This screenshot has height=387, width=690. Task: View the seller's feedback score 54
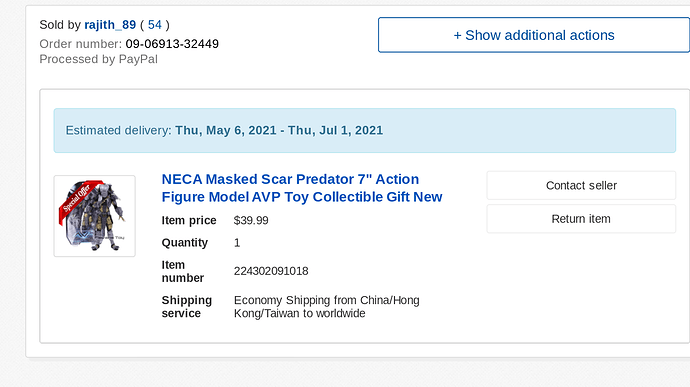click(154, 25)
